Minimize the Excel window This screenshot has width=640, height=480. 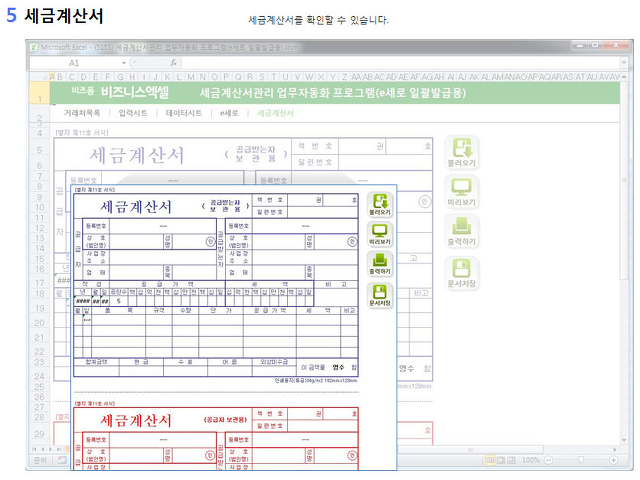pyautogui.click(x=580, y=45)
